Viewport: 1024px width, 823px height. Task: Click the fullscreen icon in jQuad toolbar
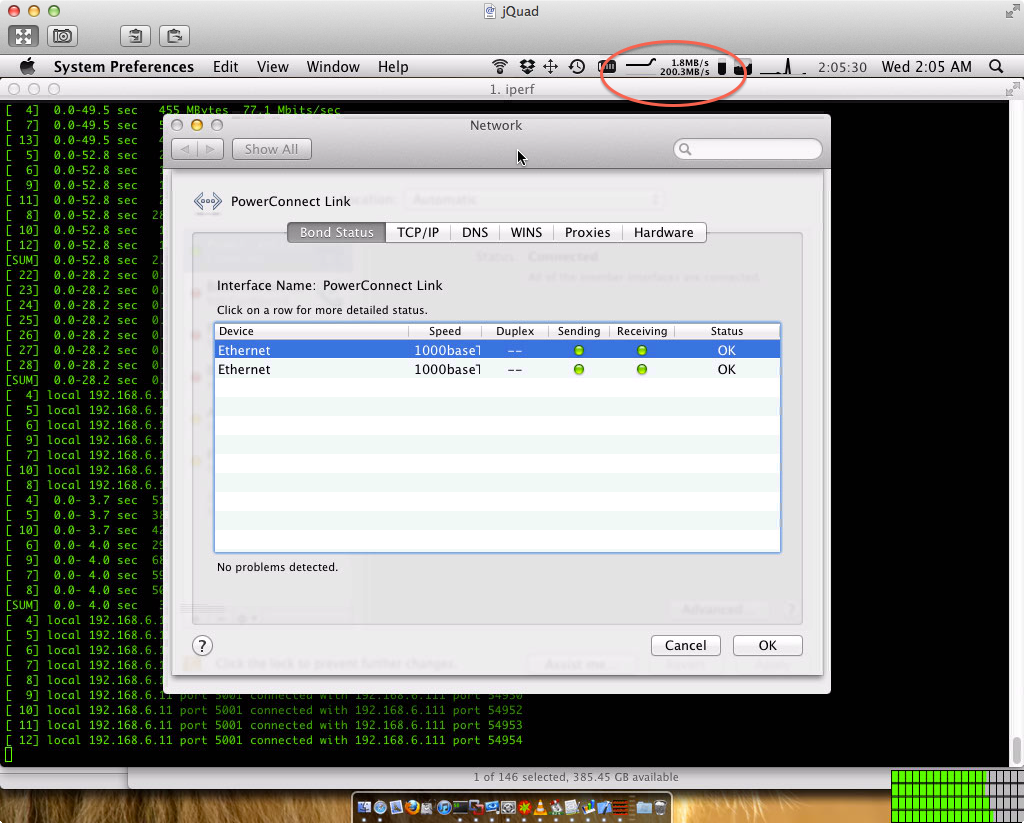[x=24, y=36]
